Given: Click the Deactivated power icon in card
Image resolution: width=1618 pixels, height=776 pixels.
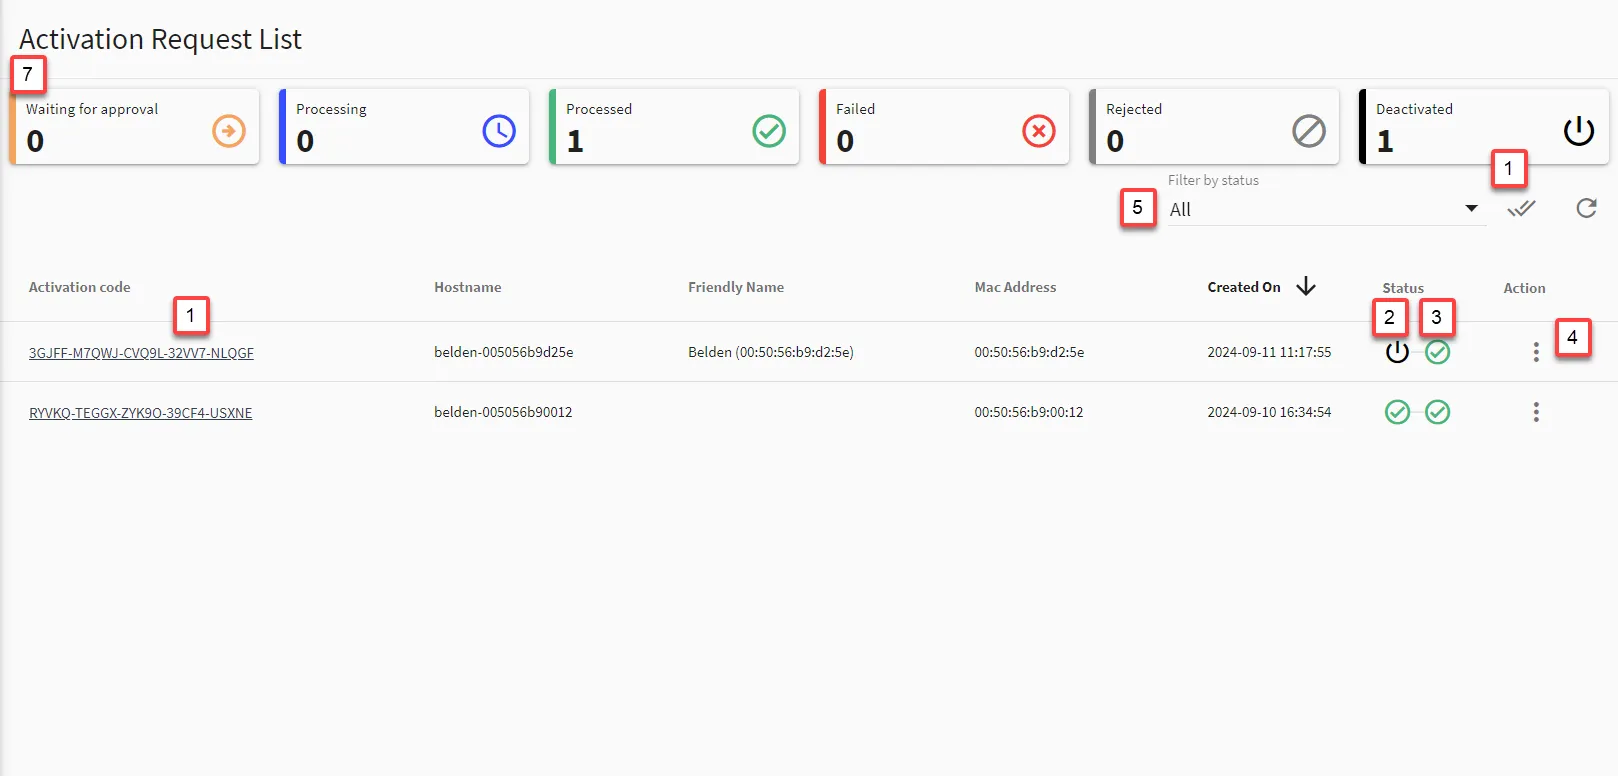Looking at the screenshot, I should 1579,131.
